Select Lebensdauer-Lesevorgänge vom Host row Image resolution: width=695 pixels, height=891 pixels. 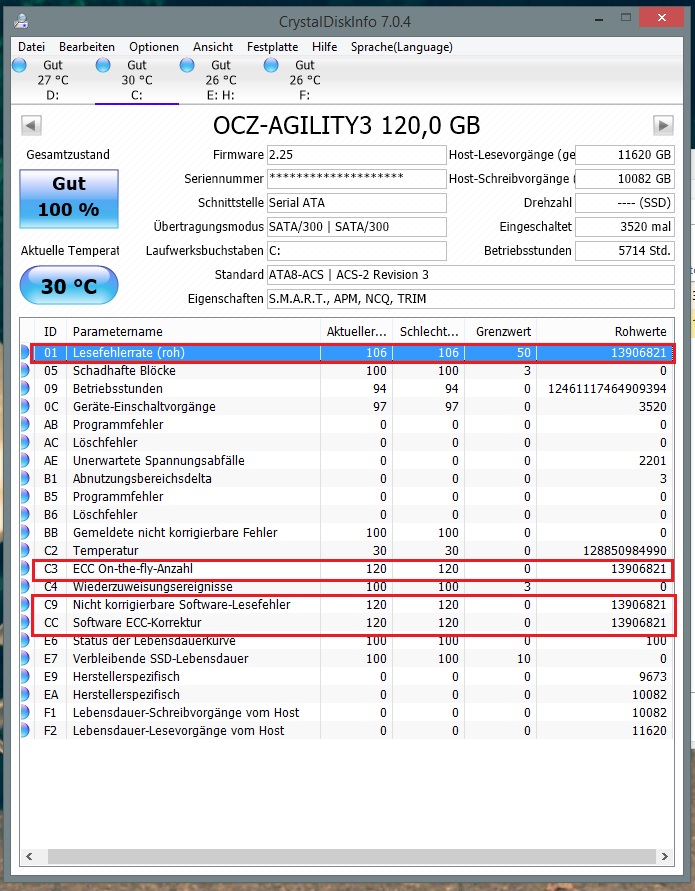[347, 731]
